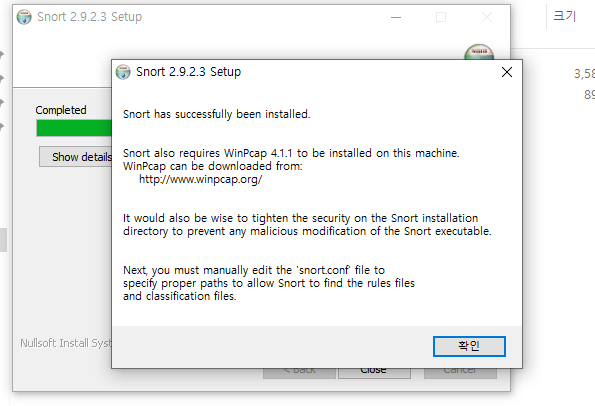The height and width of the screenshot is (406, 595).
Task: Click the Snort icon in the background setup window title
Action: tap(24, 17)
